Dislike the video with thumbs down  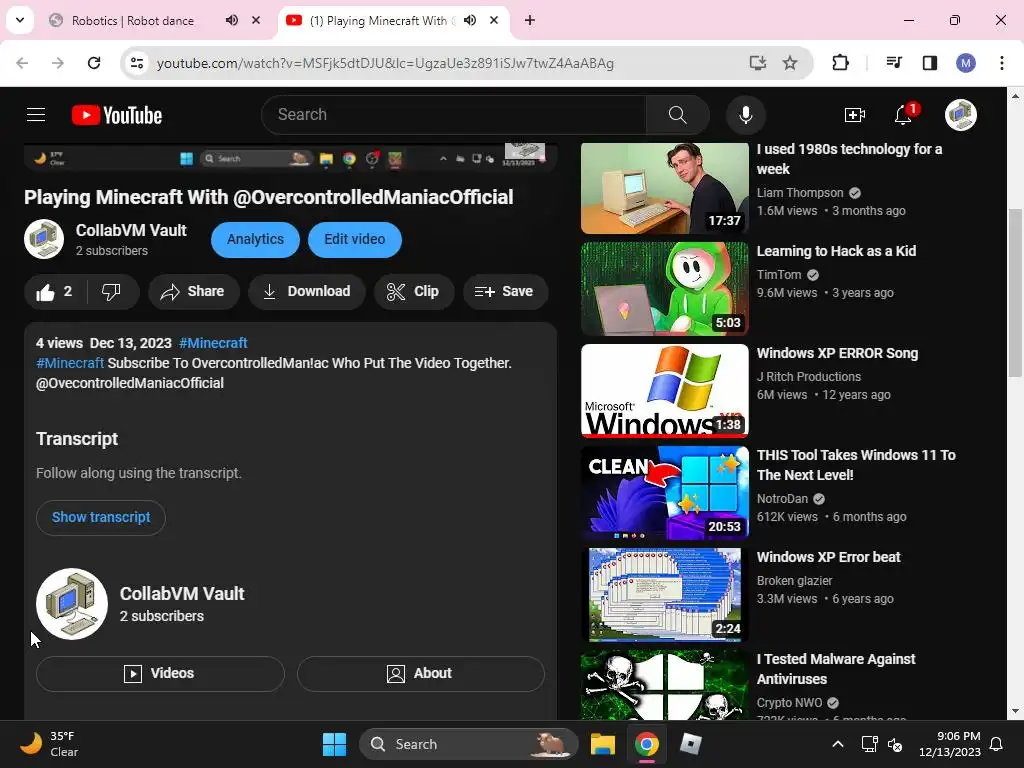(x=112, y=292)
